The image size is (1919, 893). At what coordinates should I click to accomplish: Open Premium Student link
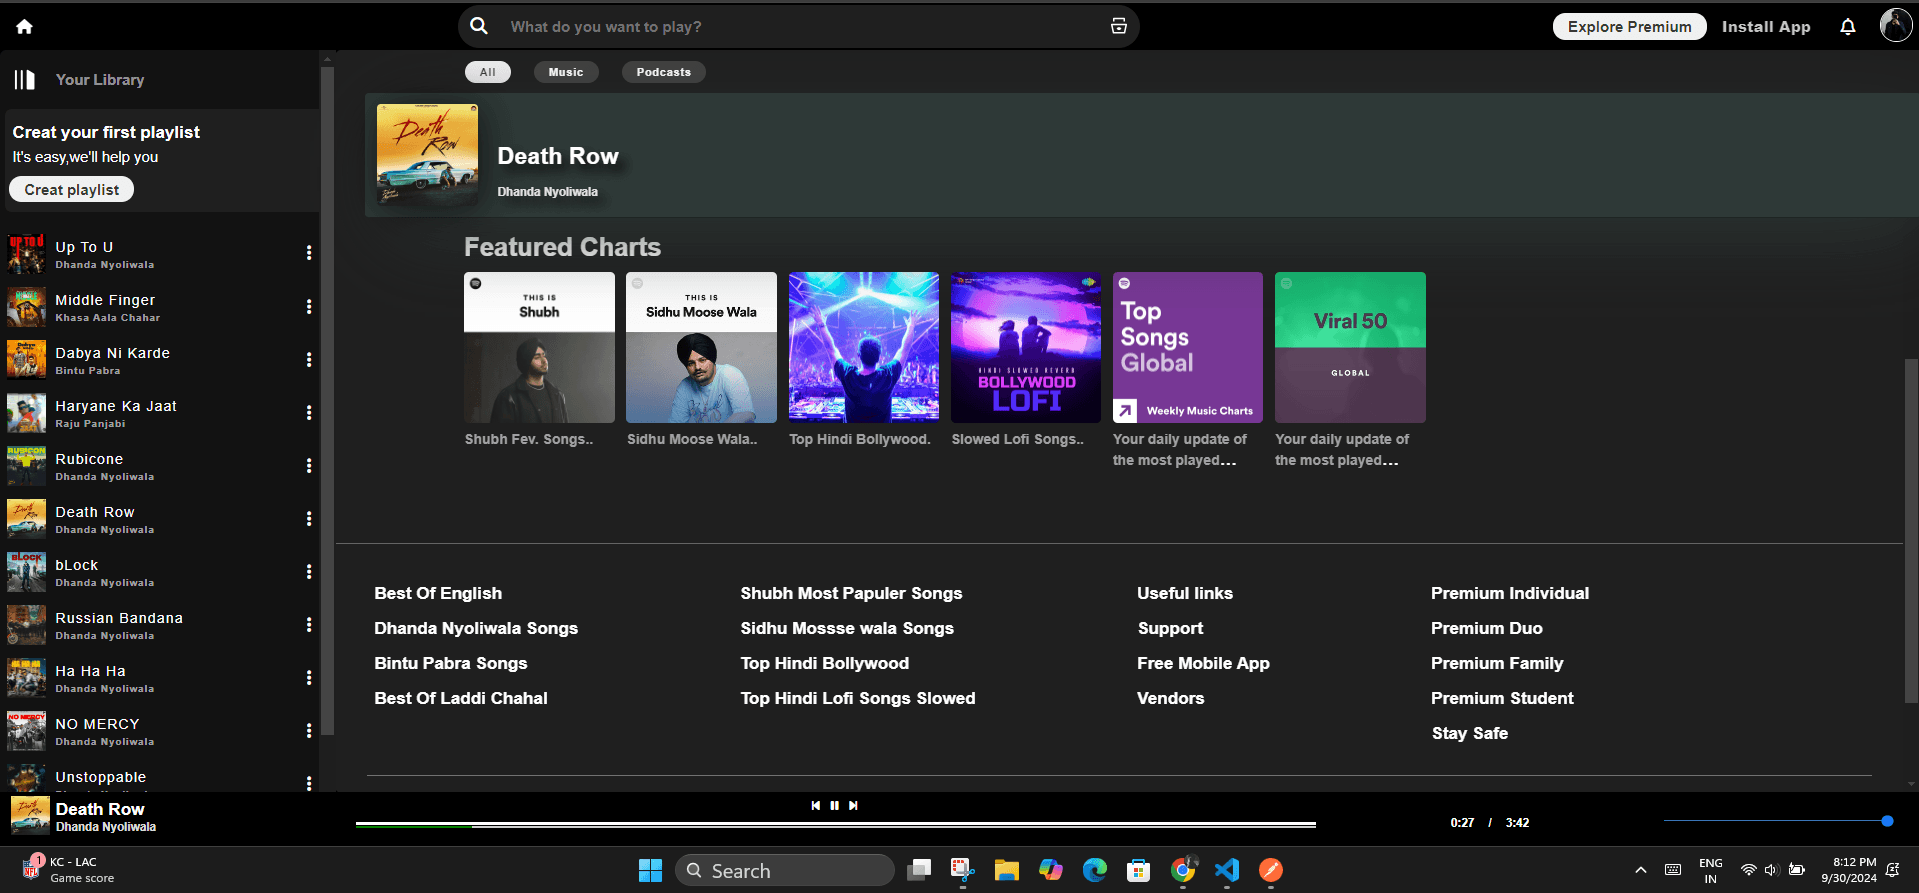click(1502, 698)
